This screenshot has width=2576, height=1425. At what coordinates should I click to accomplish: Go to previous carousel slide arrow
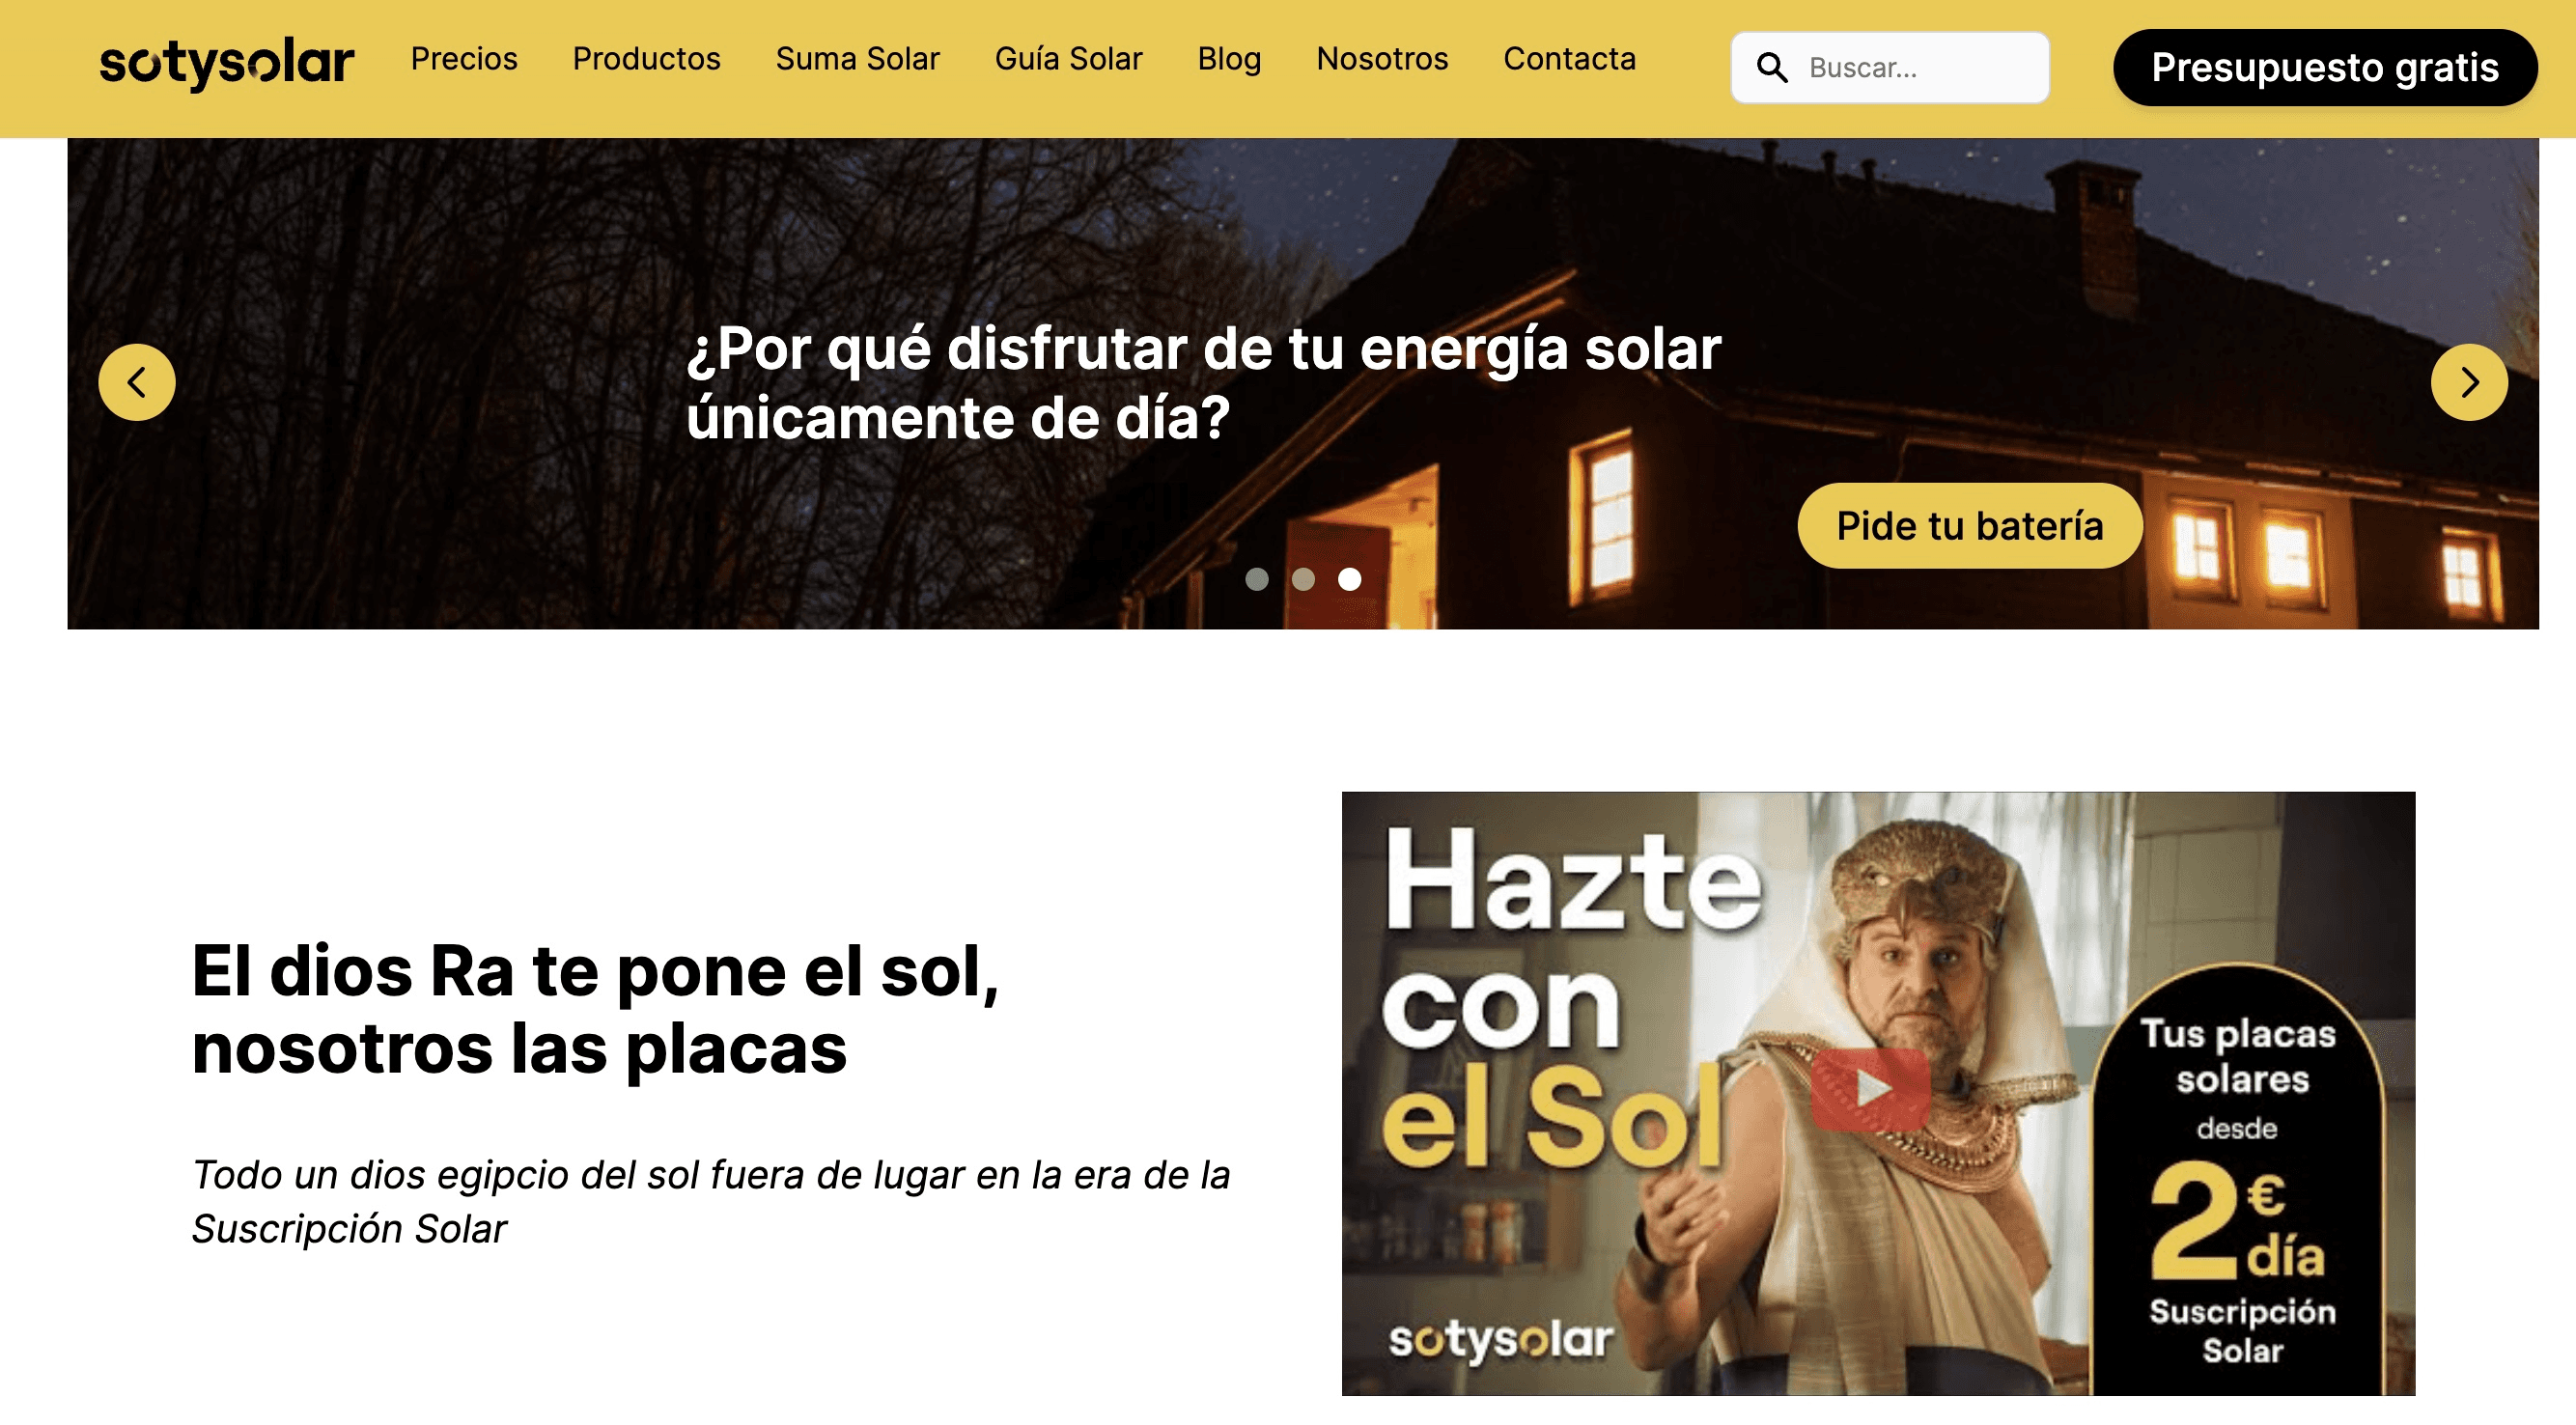pos(137,382)
